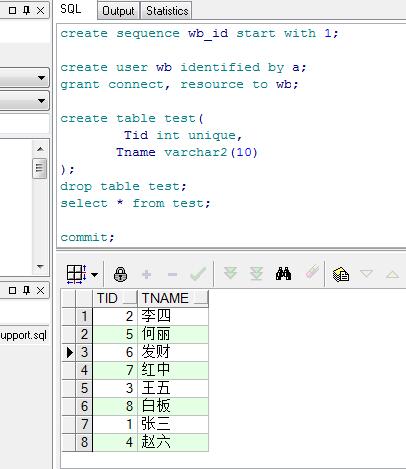Click the delete record minus icon
This screenshot has width=406, height=469.
tap(172, 275)
